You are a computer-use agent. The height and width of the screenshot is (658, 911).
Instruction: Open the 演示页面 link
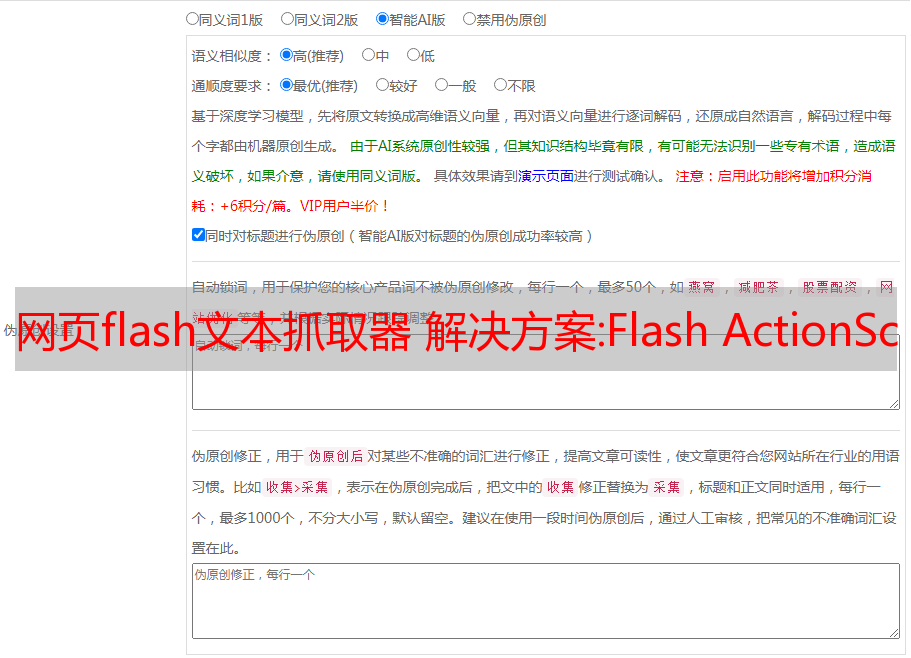546,176
